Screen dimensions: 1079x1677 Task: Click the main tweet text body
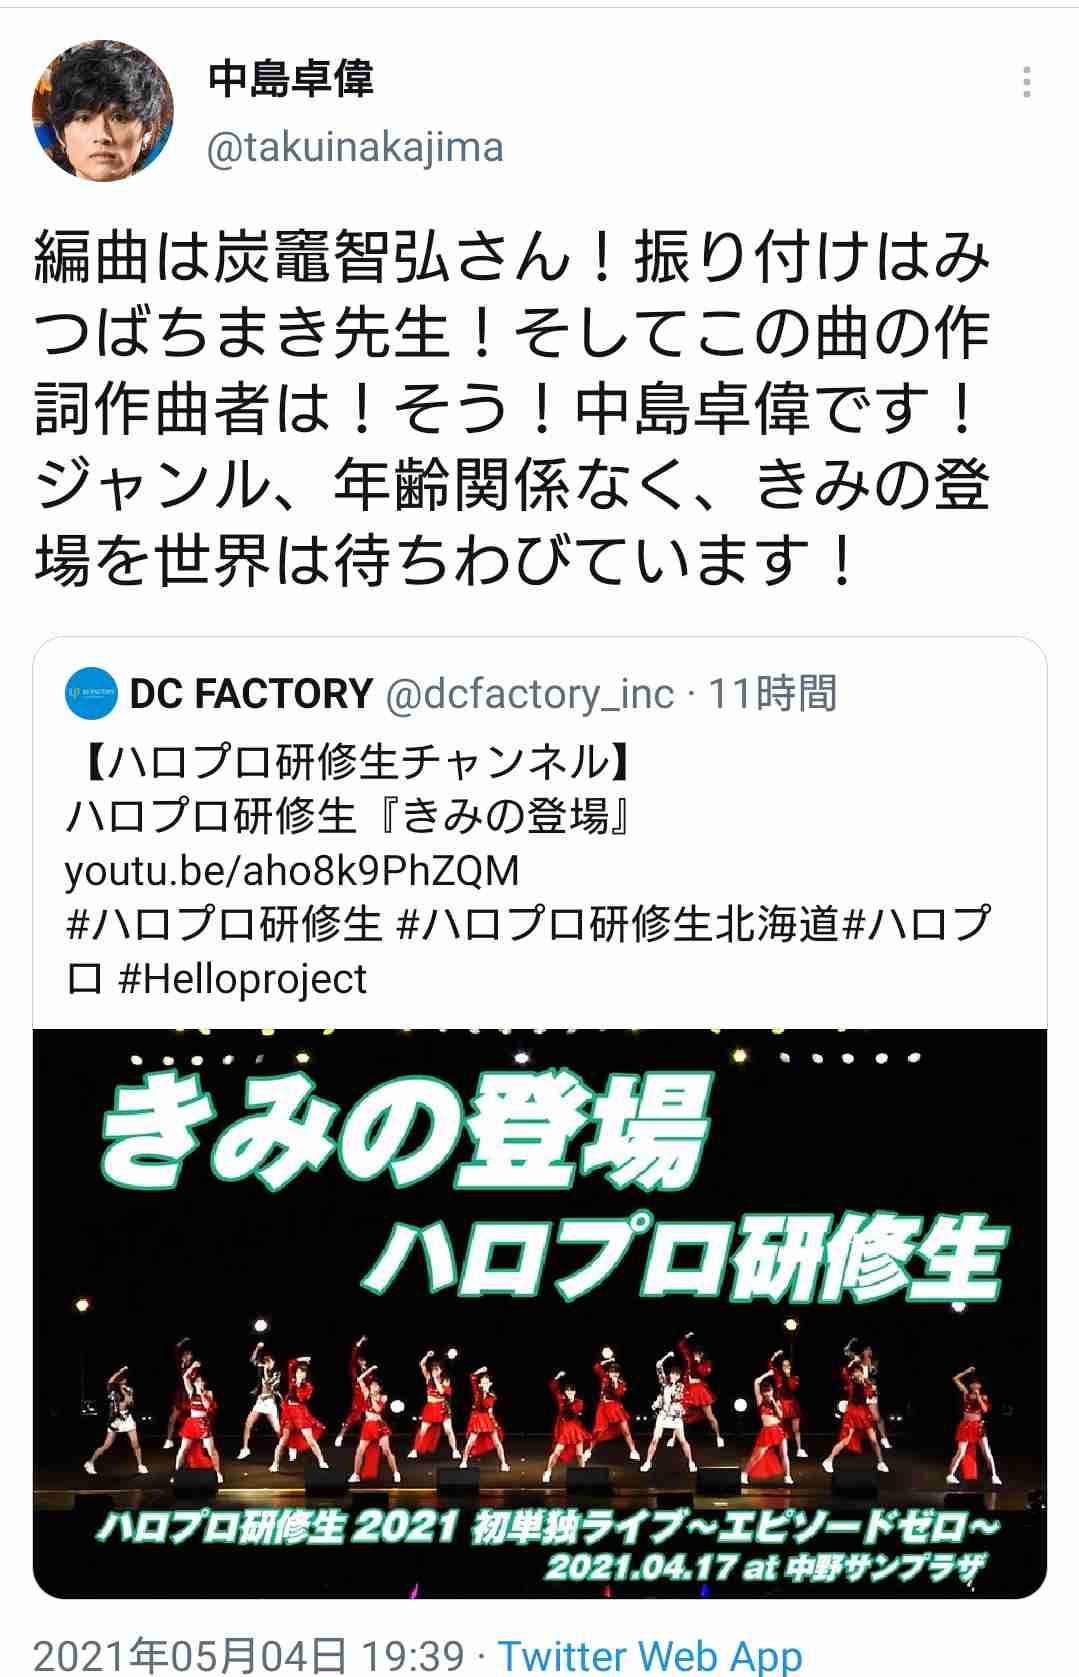click(x=512, y=408)
